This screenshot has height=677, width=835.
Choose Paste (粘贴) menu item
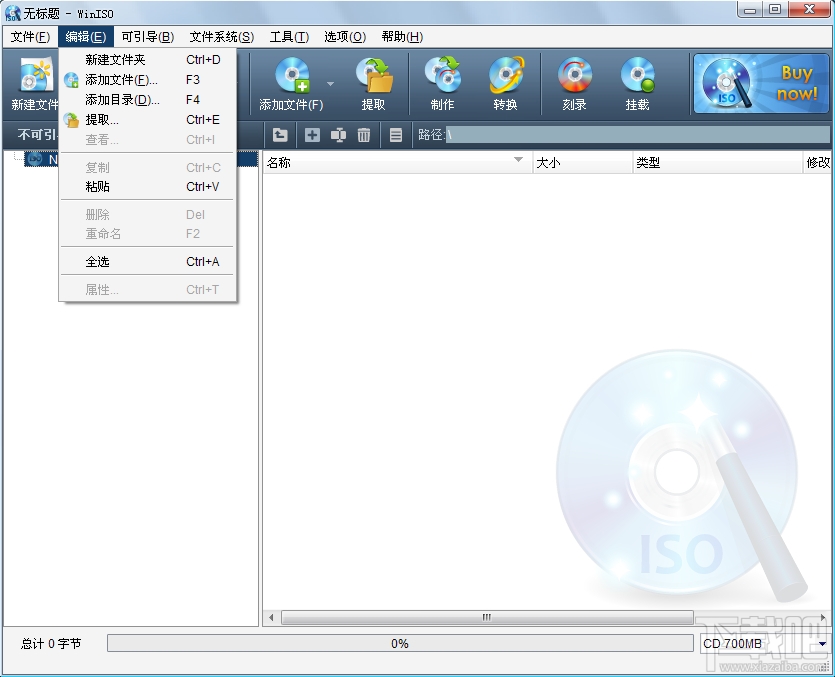(148, 186)
